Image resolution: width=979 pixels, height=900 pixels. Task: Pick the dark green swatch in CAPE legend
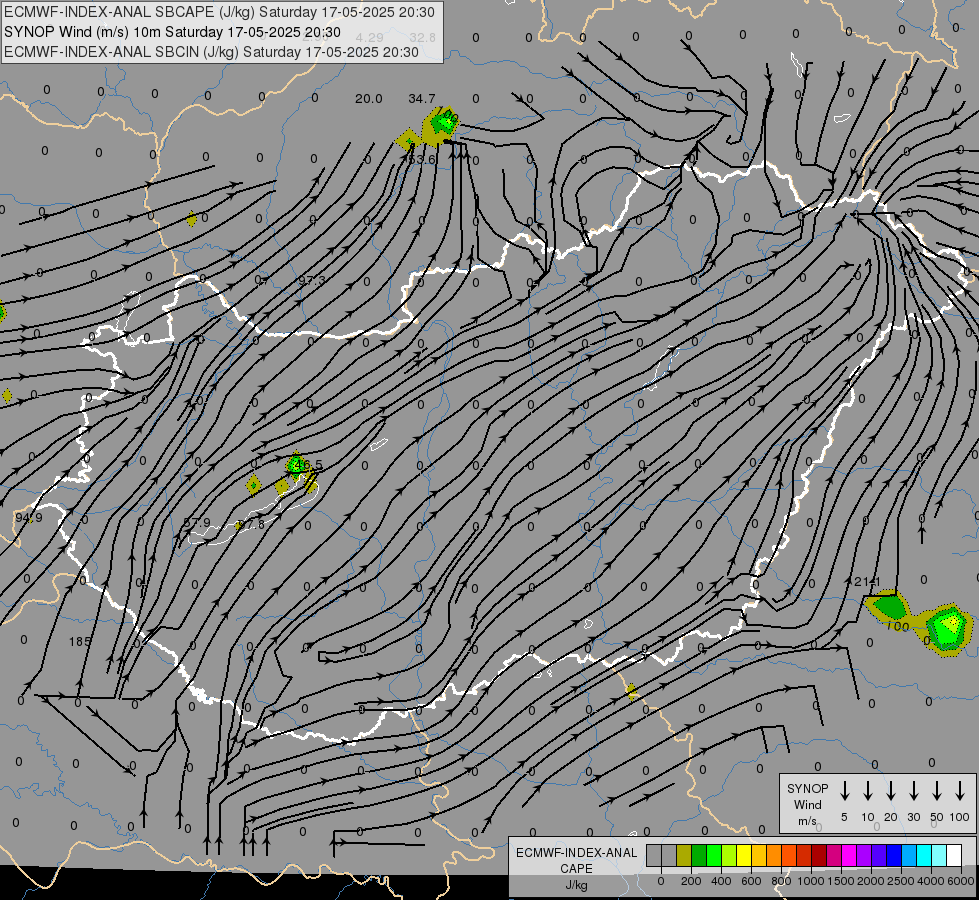[x=699, y=855]
